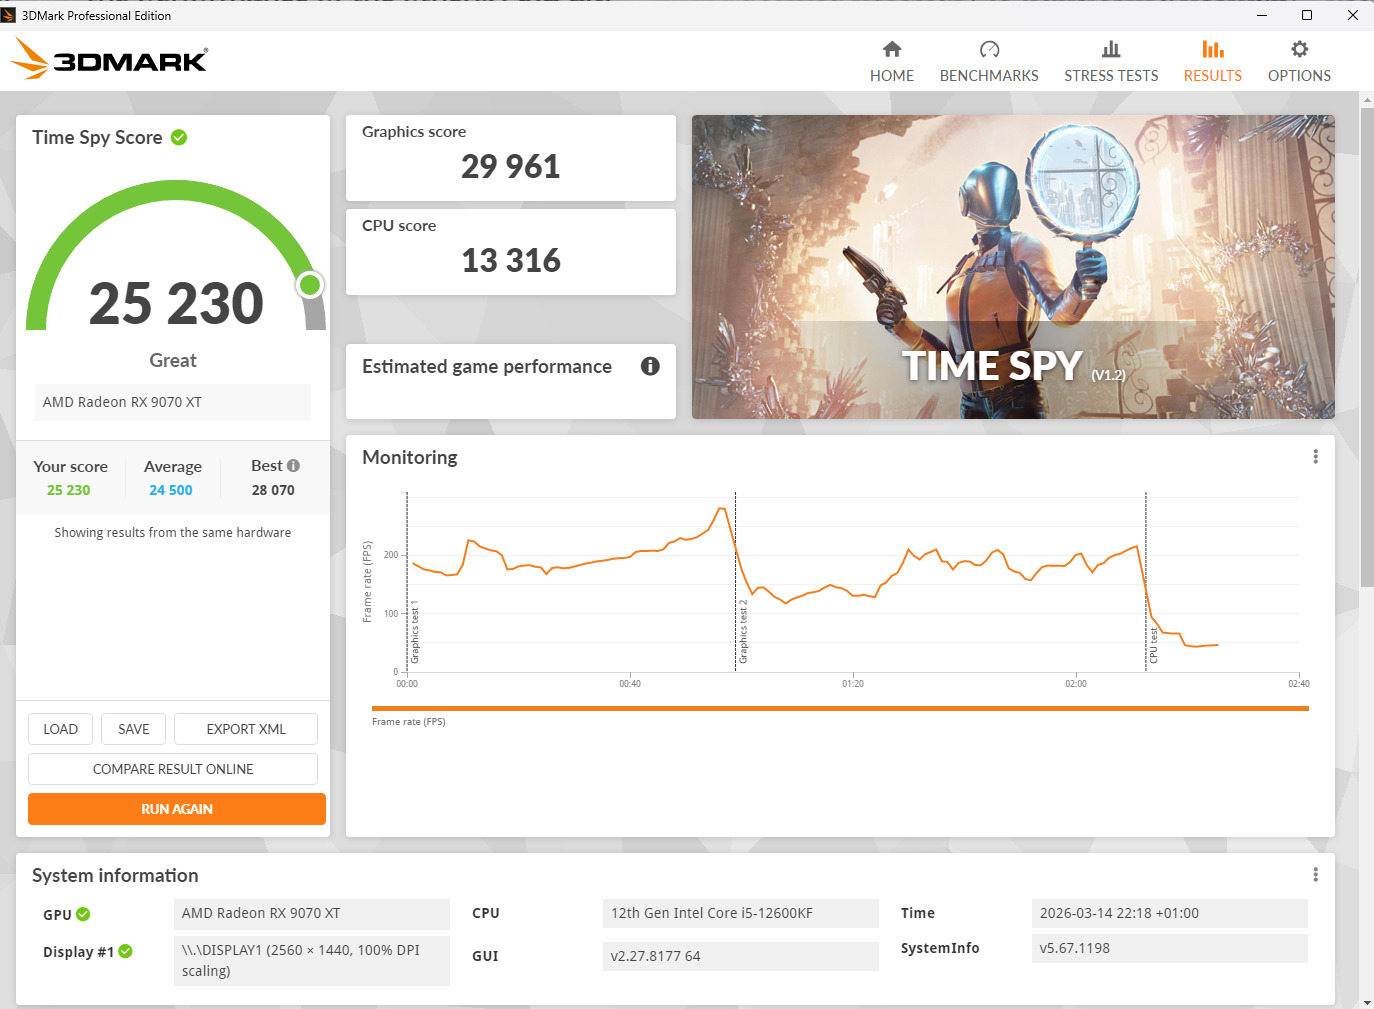The height and width of the screenshot is (1009, 1374).
Task: Click the RUN AGAIN button
Action: (177, 809)
